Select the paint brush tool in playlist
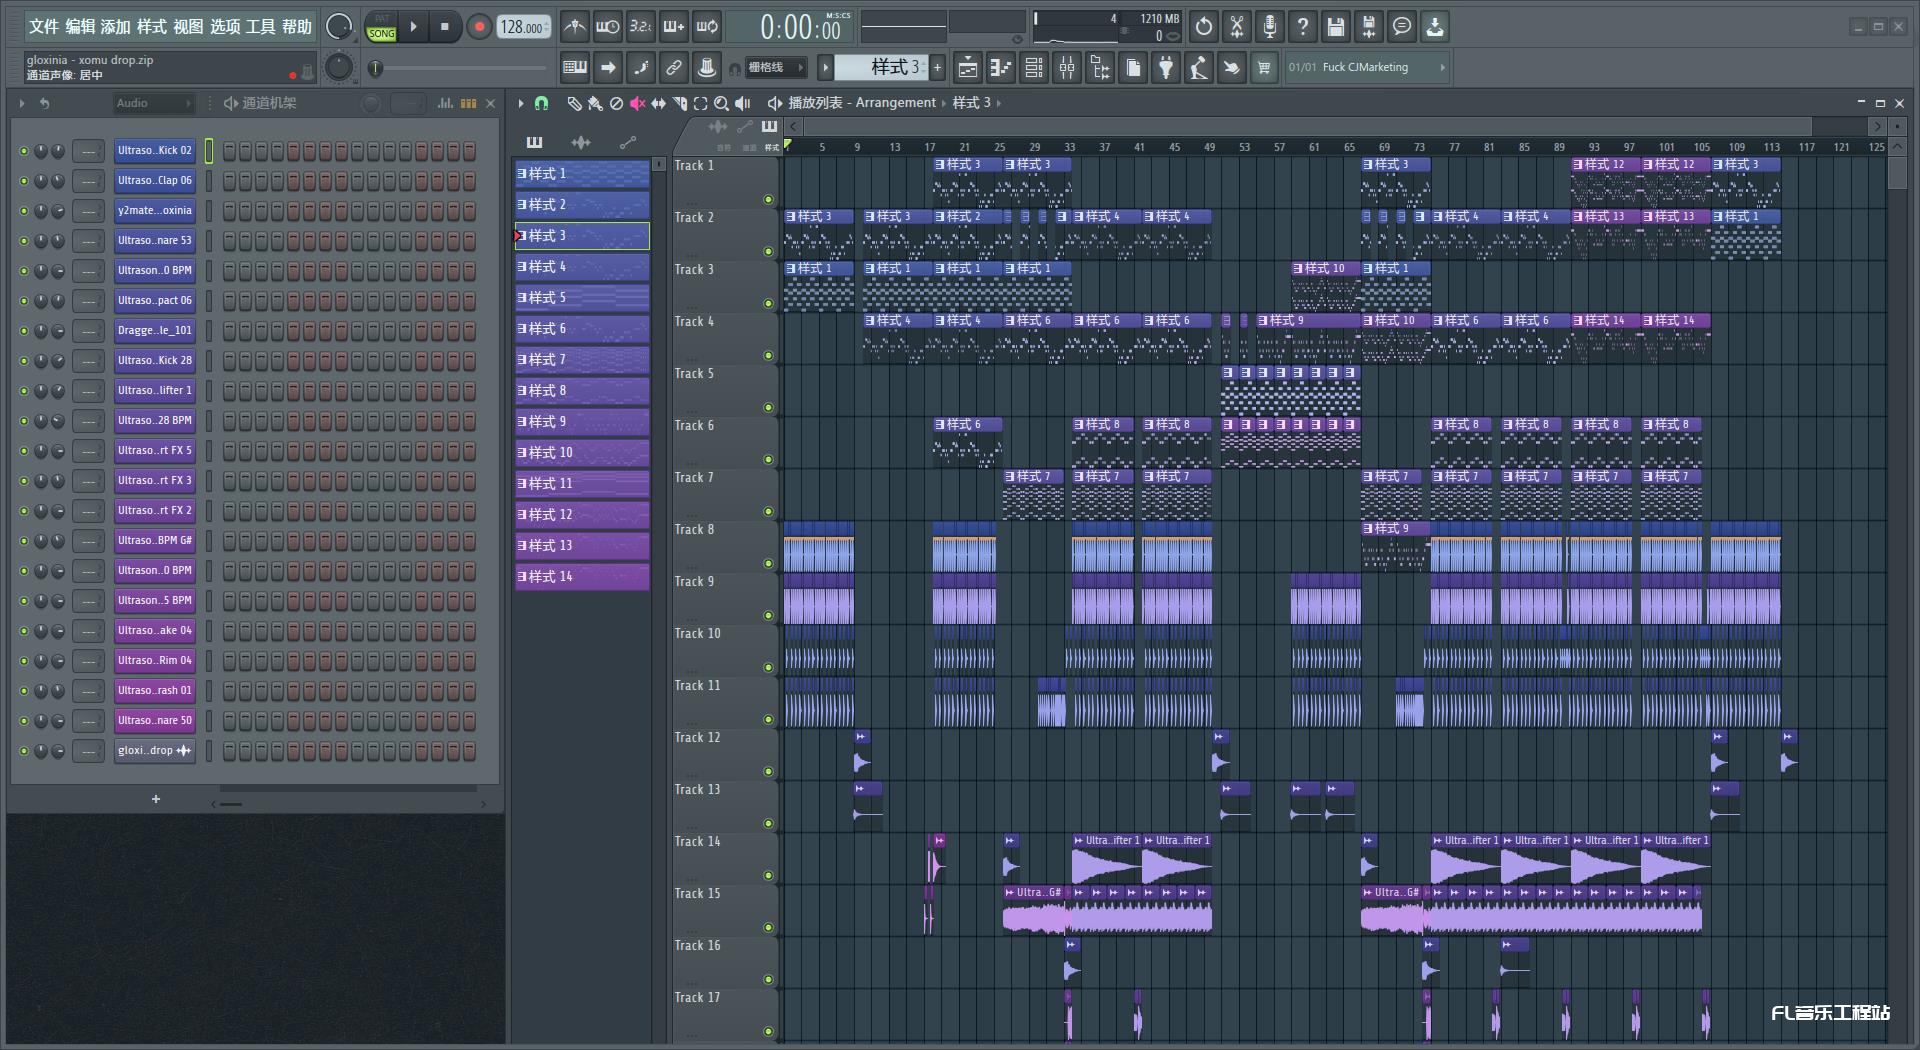Image resolution: width=1920 pixels, height=1050 pixels. point(595,103)
